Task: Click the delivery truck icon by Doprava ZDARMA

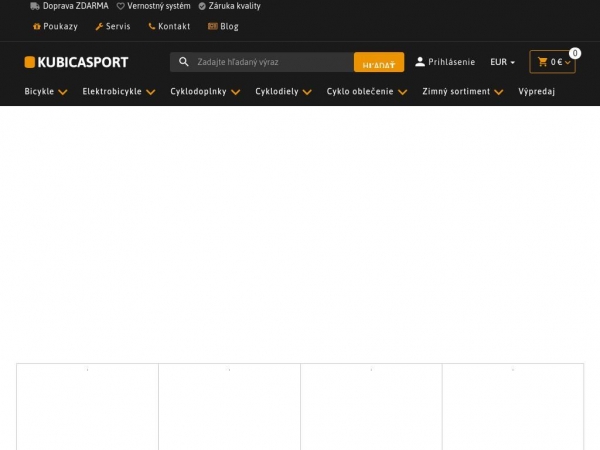Action: pyautogui.click(x=35, y=6)
